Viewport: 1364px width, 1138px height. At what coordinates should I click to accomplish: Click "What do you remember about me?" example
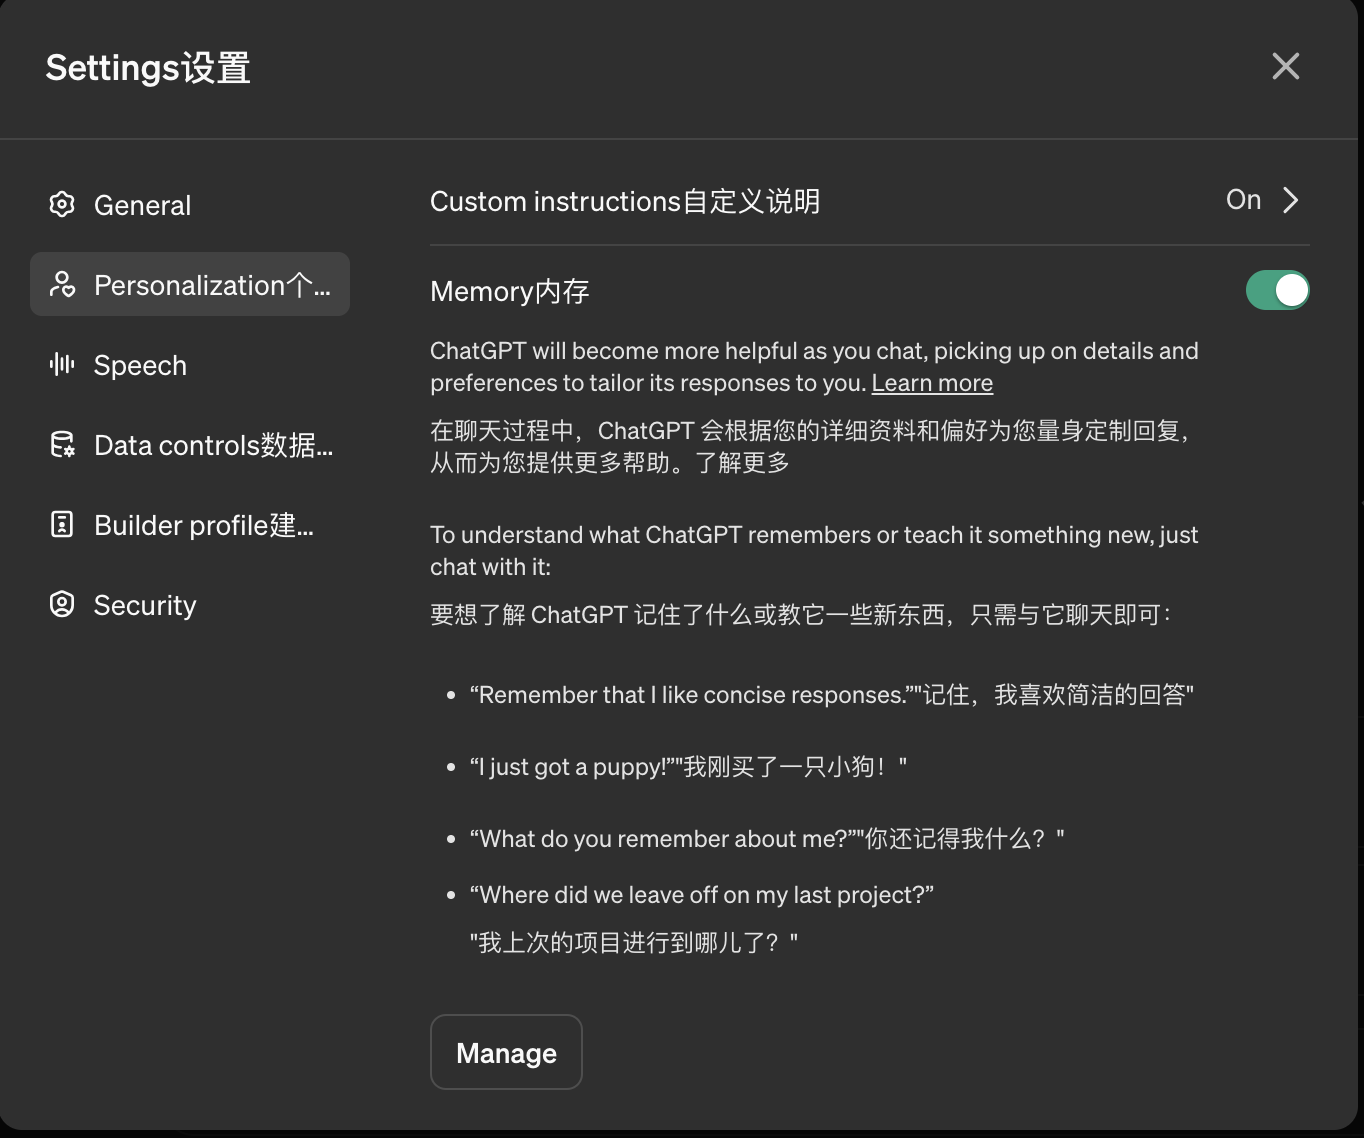coord(767,838)
